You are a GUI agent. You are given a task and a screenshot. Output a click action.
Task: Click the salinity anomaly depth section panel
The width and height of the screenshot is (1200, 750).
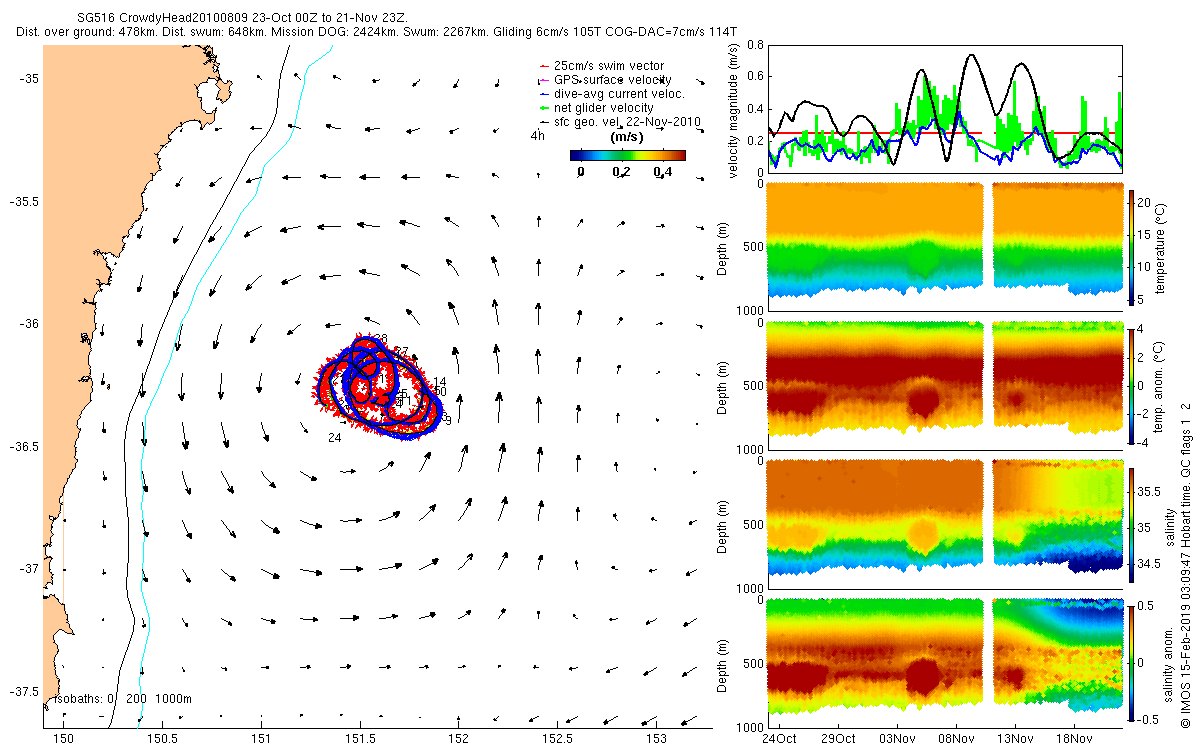coord(944,661)
